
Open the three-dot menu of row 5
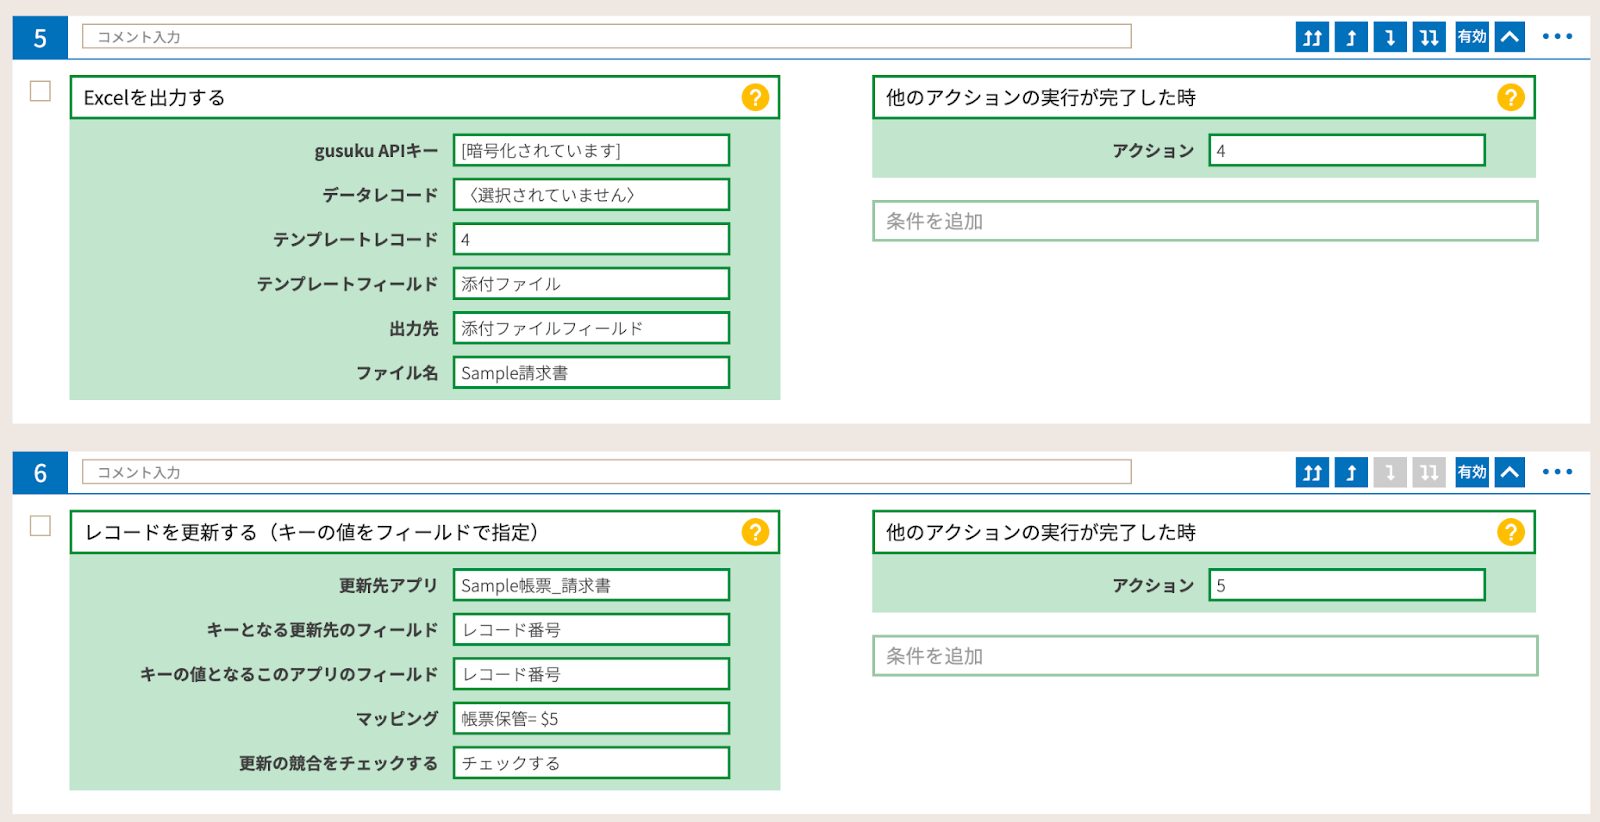[1557, 37]
